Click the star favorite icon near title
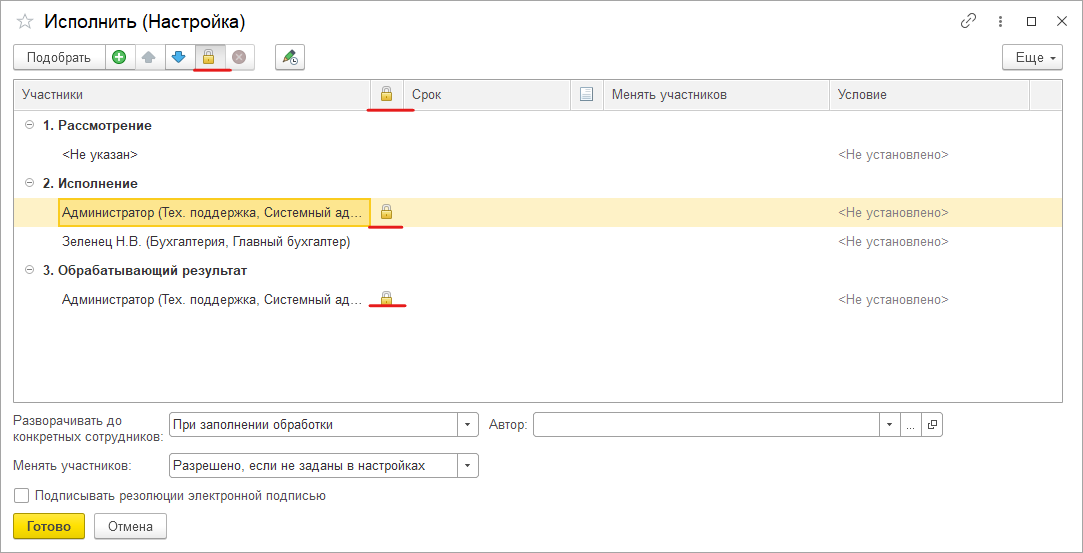This screenshot has height=553, width=1083. 25,21
